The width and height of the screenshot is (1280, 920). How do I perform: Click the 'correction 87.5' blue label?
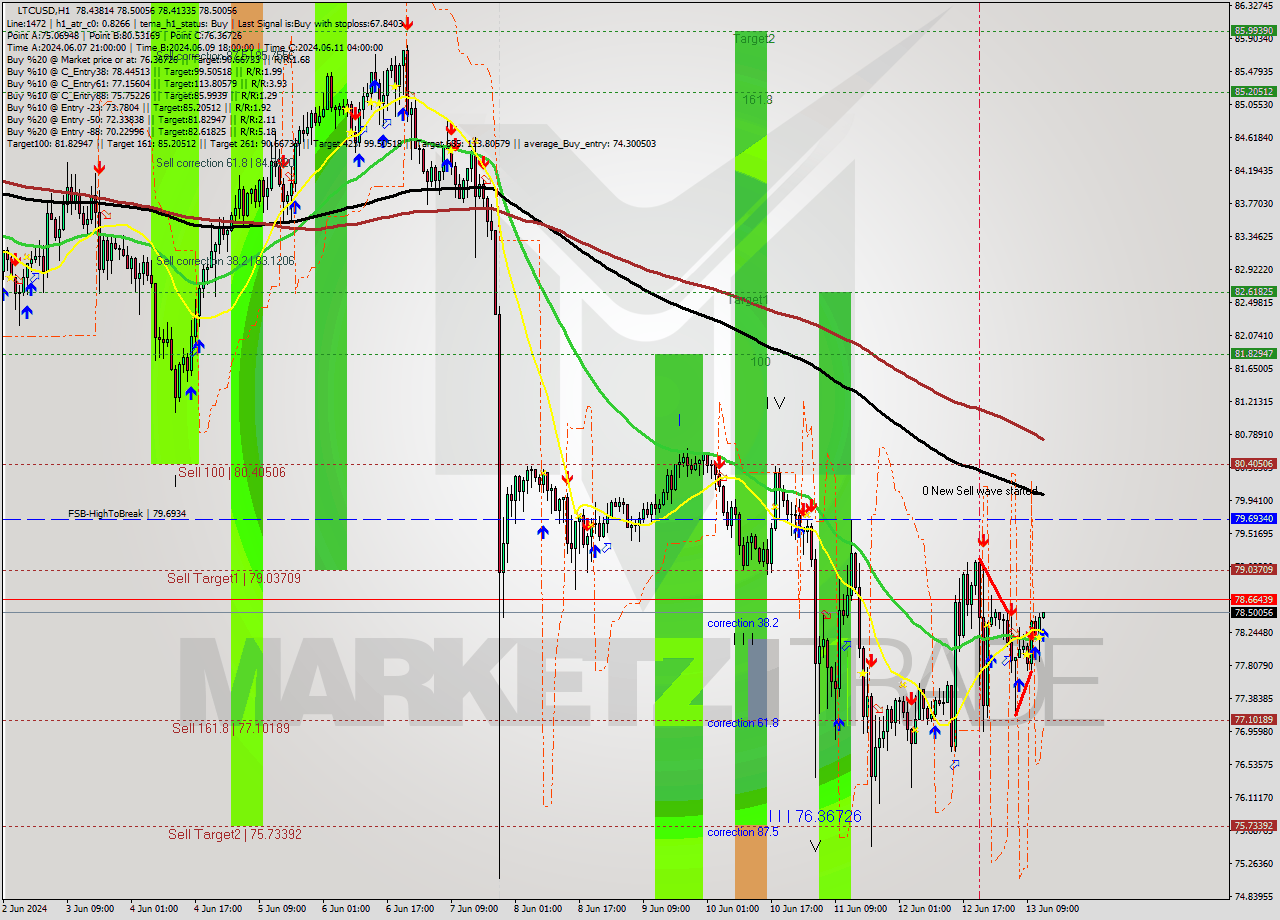[743, 831]
